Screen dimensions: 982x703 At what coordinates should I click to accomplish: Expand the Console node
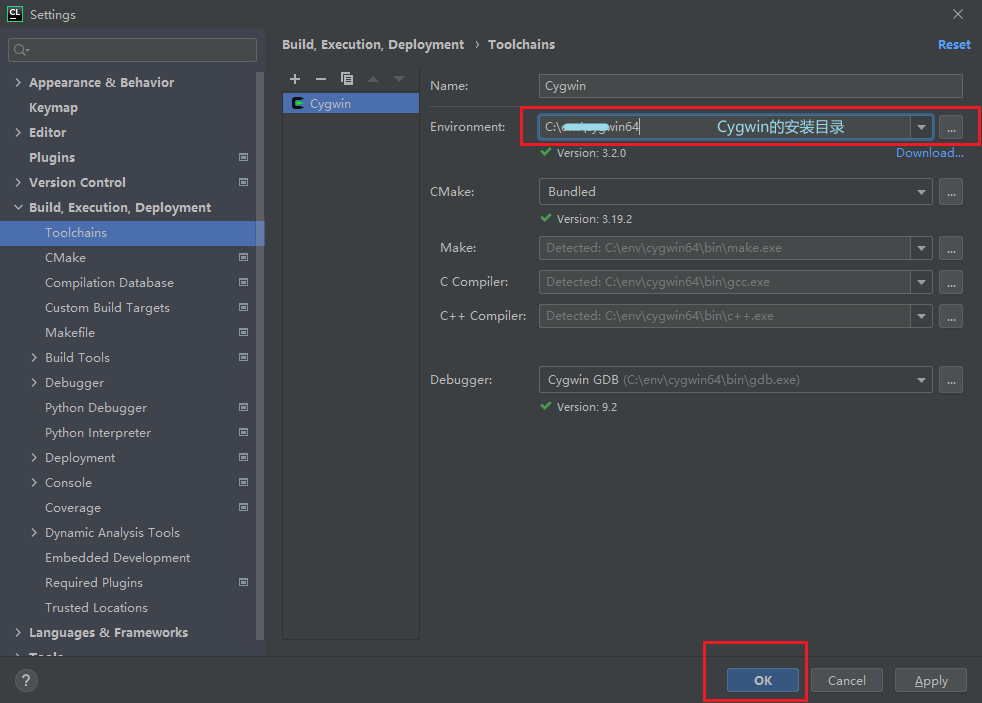pyautogui.click(x=34, y=483)
